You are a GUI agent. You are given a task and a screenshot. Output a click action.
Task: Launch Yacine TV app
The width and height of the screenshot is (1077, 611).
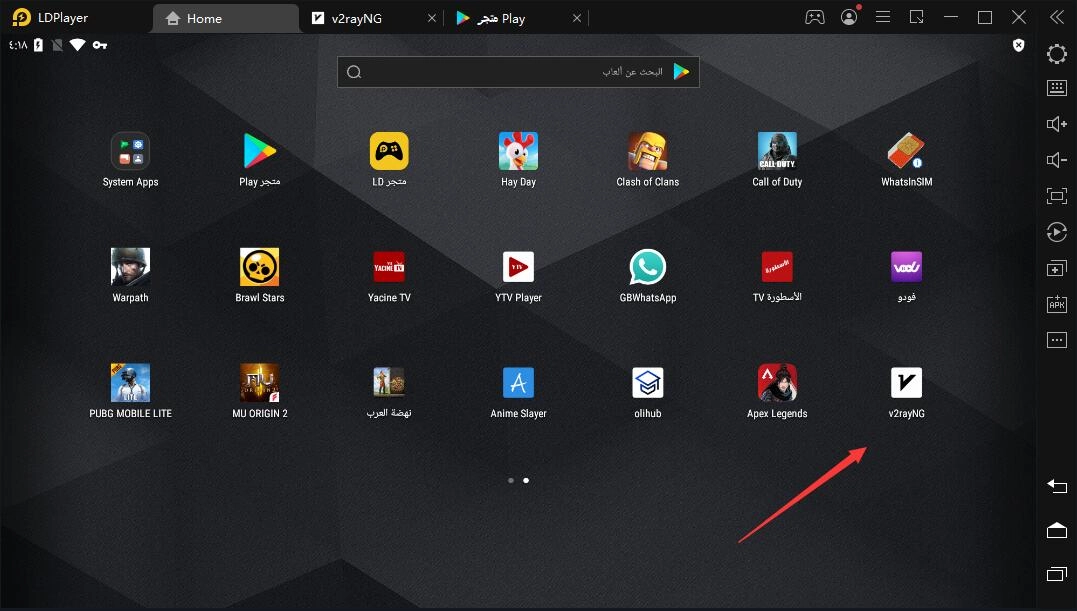pyautogui.click(x=389, y=267)
